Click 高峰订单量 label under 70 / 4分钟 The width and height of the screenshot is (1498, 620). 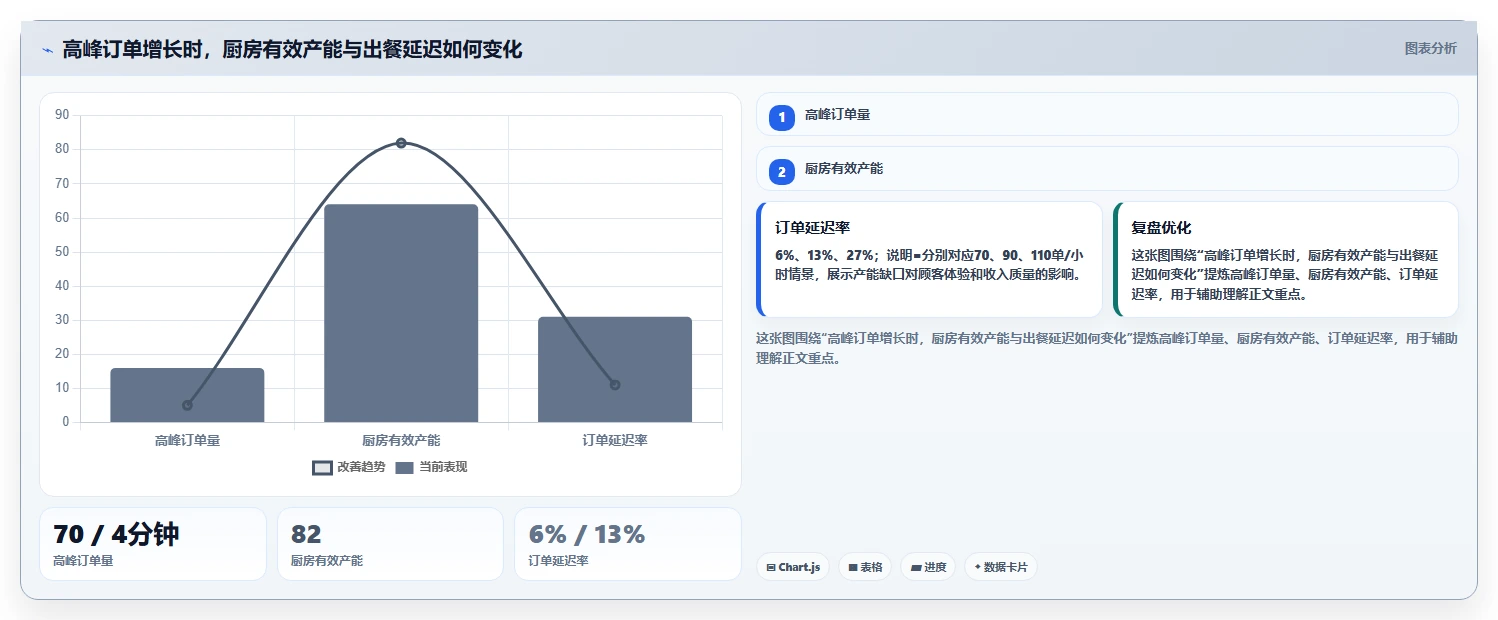[x=83, y=561]
